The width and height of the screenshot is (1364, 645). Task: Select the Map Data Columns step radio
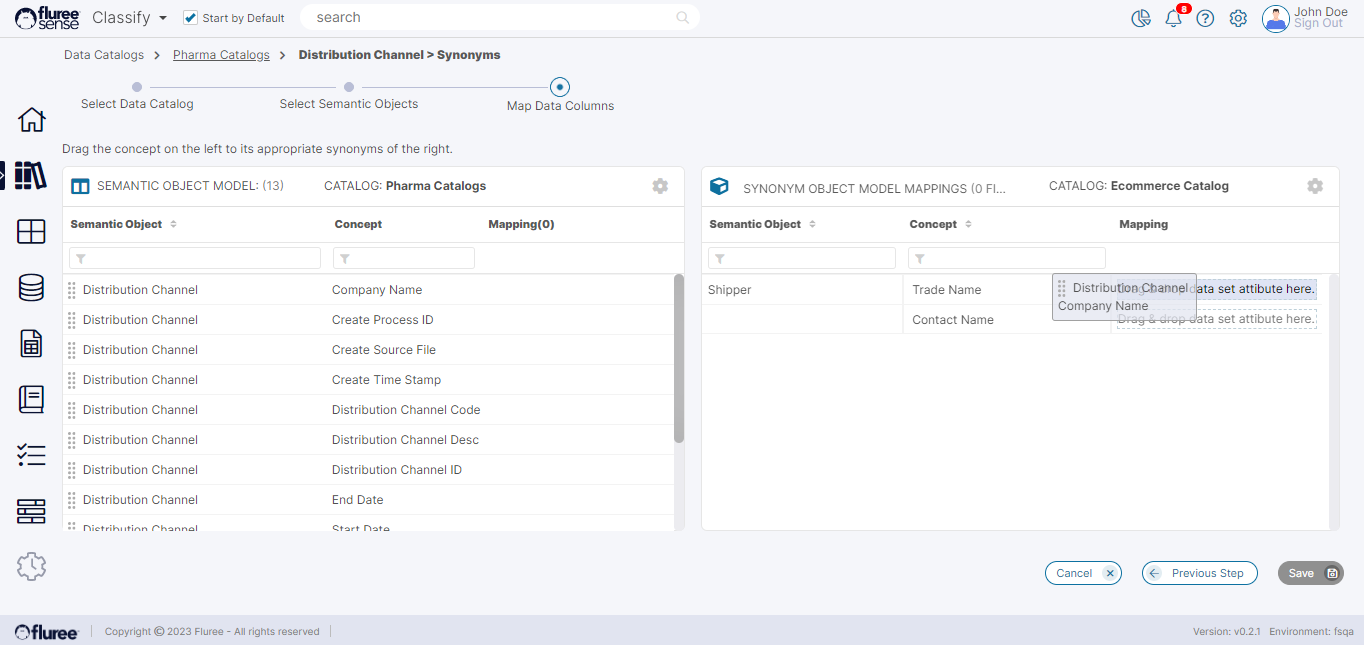point(561,87)
